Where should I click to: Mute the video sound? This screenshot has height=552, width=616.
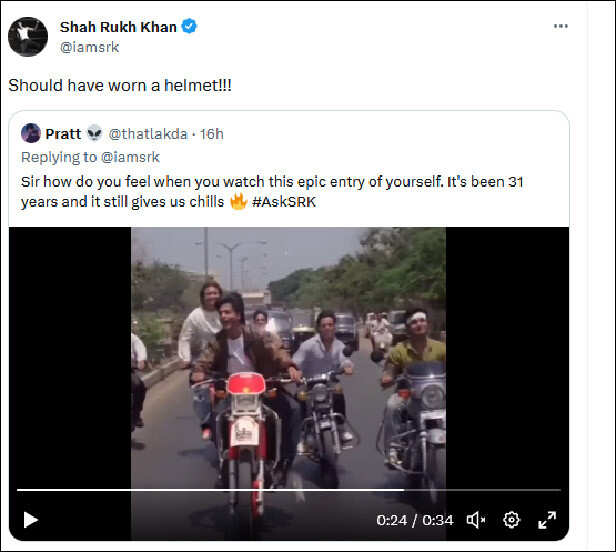(476, 519)
